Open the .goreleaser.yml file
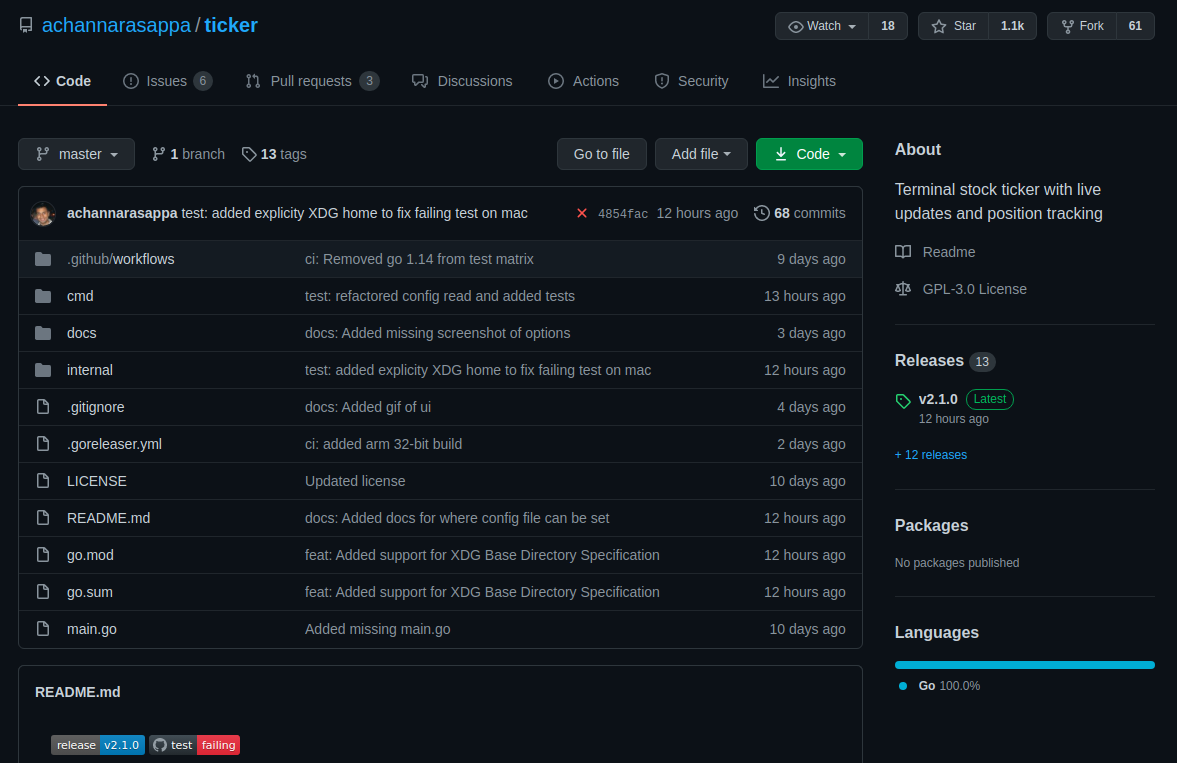Screen dimensions: 1177x763 [114, 444]
